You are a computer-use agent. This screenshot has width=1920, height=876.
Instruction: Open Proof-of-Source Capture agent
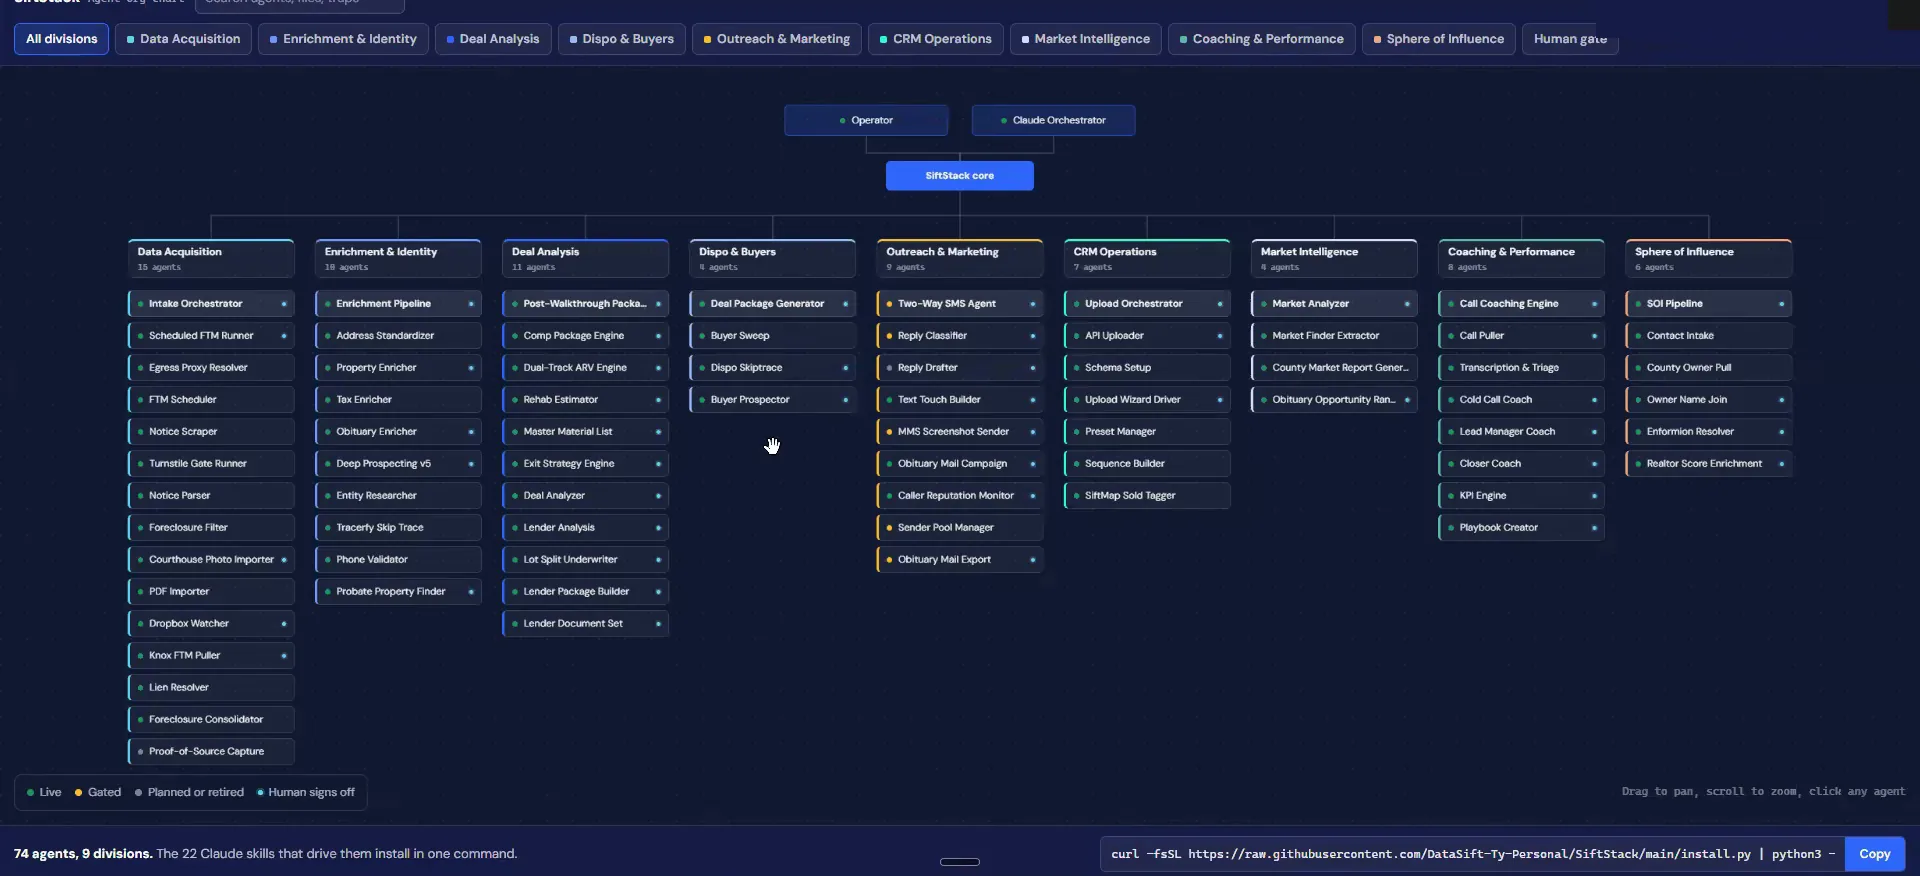coord(211,752)
